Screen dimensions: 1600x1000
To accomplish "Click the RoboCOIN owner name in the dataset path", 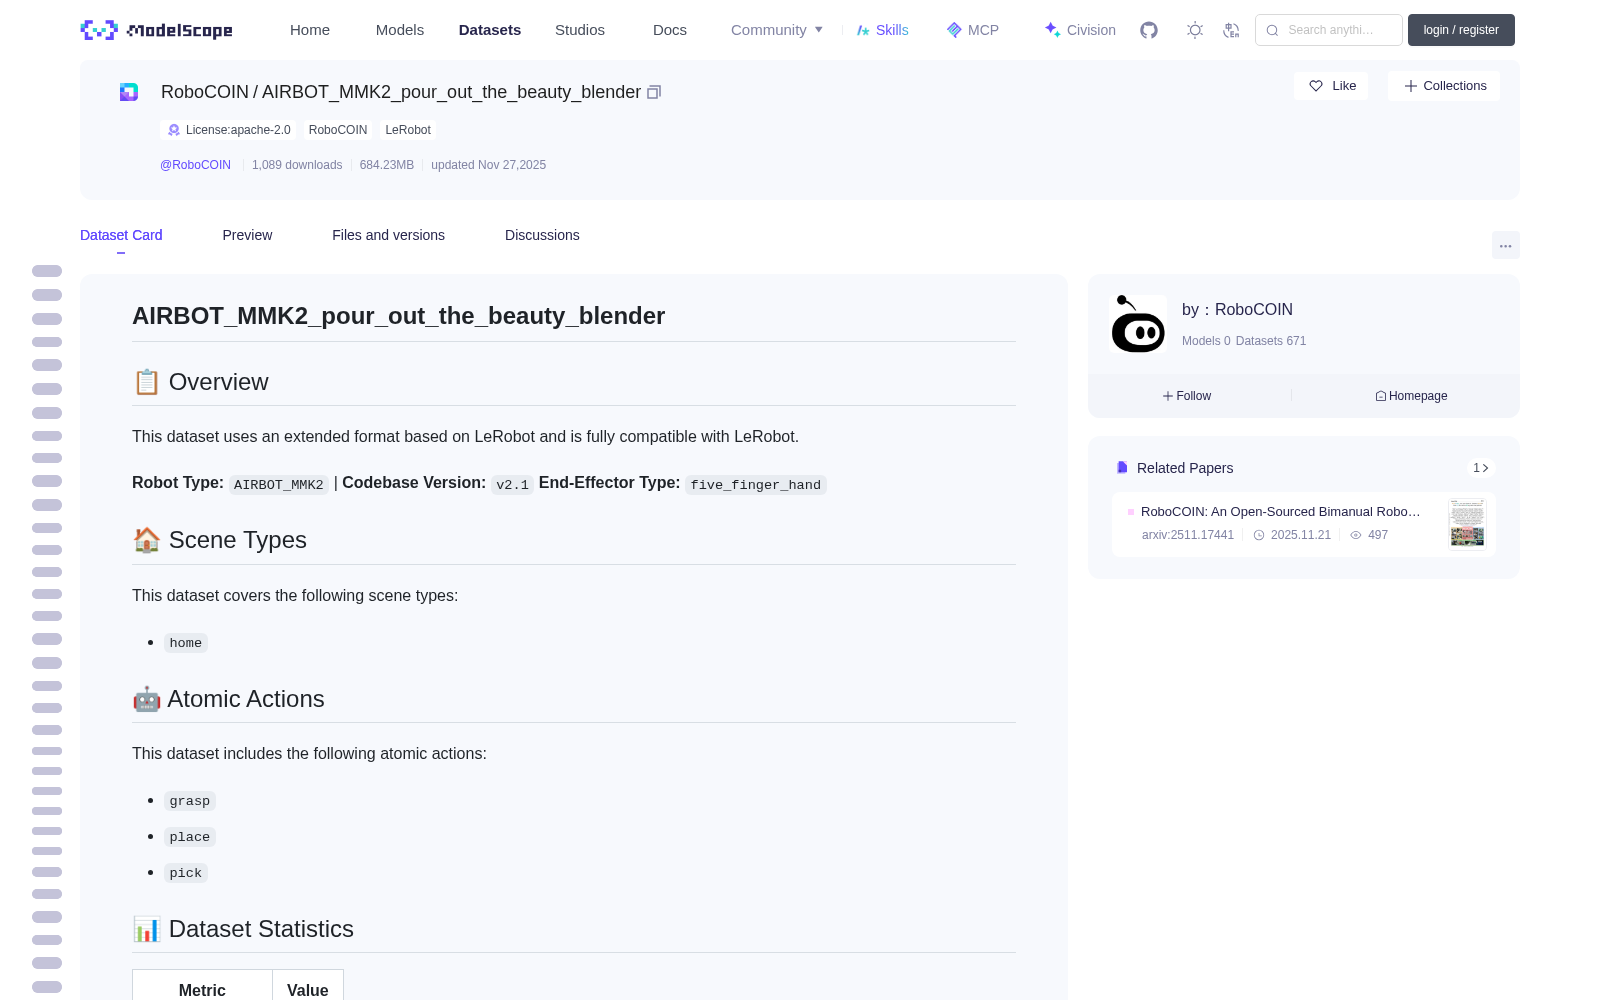I will pyautogui.click(x=205, y=92).
